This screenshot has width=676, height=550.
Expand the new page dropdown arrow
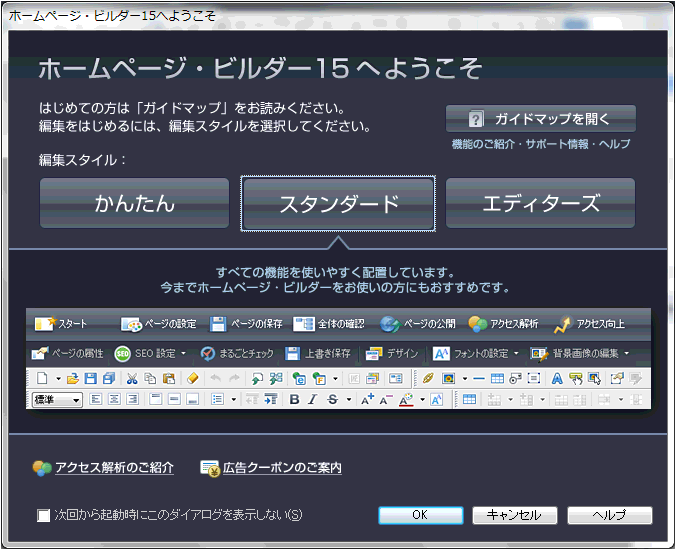click(x=58, y=379)
